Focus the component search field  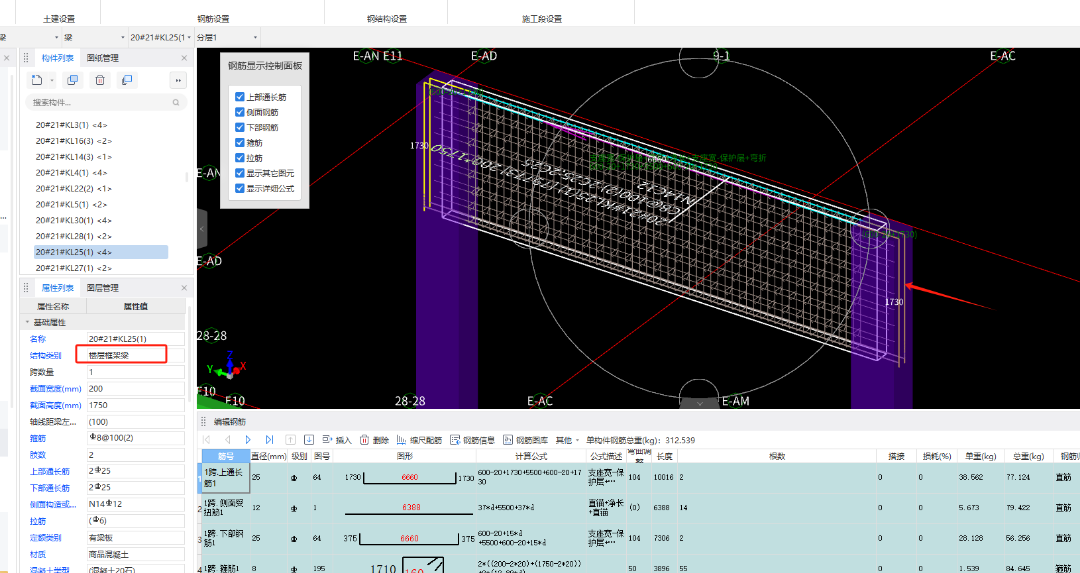(x=107, y=103)
